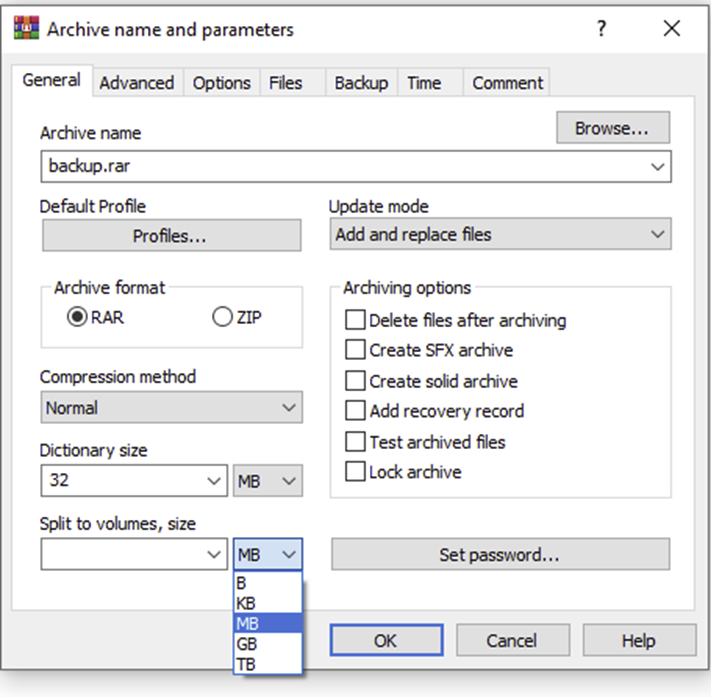Expand the Compression method dropdown
711x697 pixels.
171,408
